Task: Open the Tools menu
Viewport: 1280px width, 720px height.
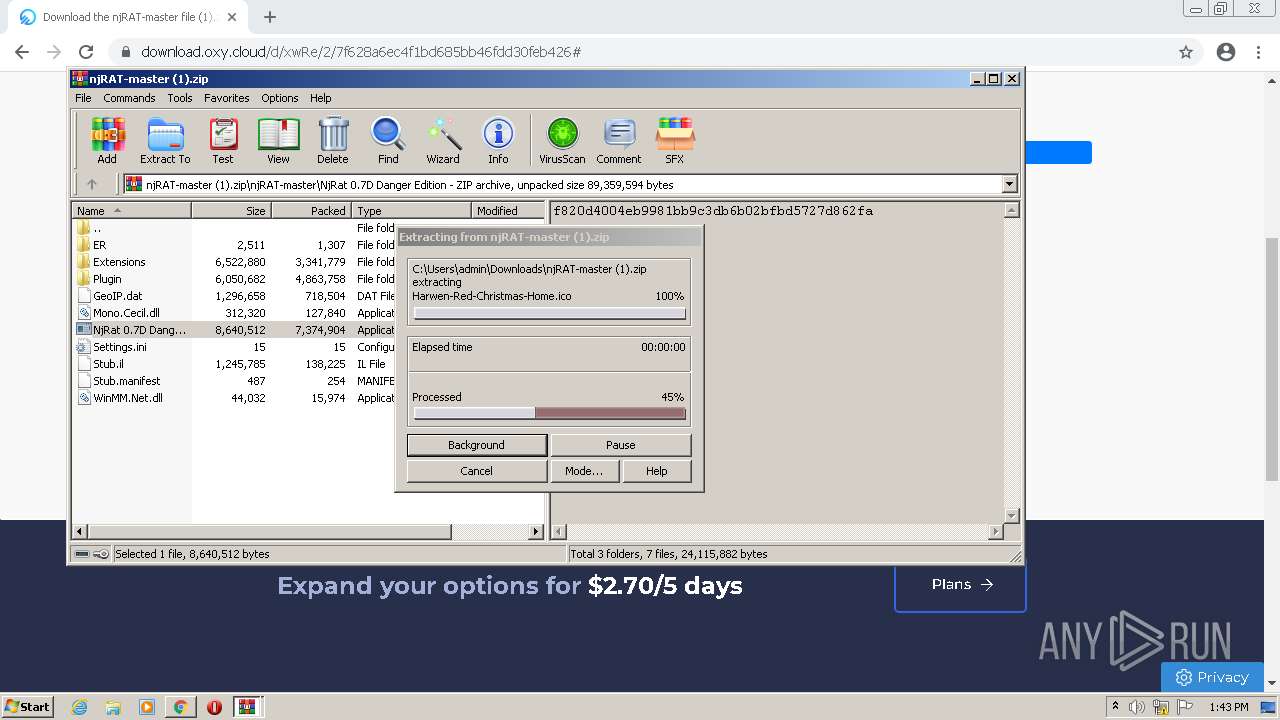Action: (x=180, y=98)
